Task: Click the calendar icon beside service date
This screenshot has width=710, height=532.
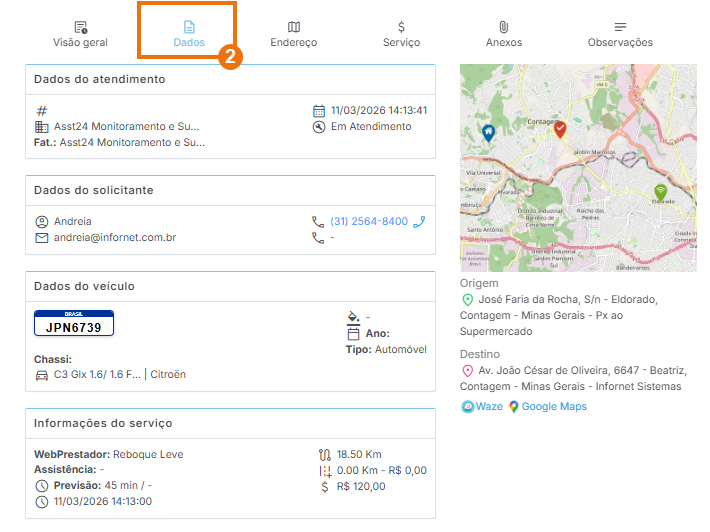Action: [x=319, y=111]
